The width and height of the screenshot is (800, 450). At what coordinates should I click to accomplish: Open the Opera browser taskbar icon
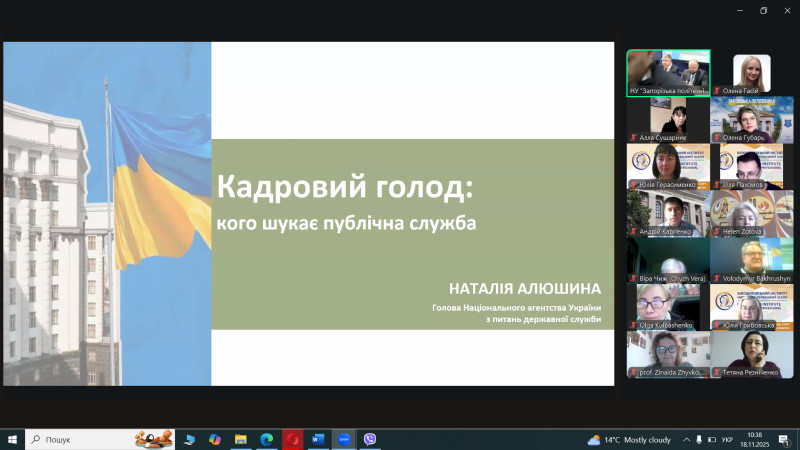293,439
